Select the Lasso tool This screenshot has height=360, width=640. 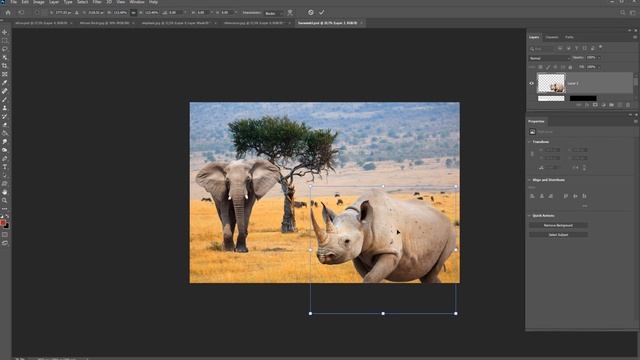(x=4, y=49)
